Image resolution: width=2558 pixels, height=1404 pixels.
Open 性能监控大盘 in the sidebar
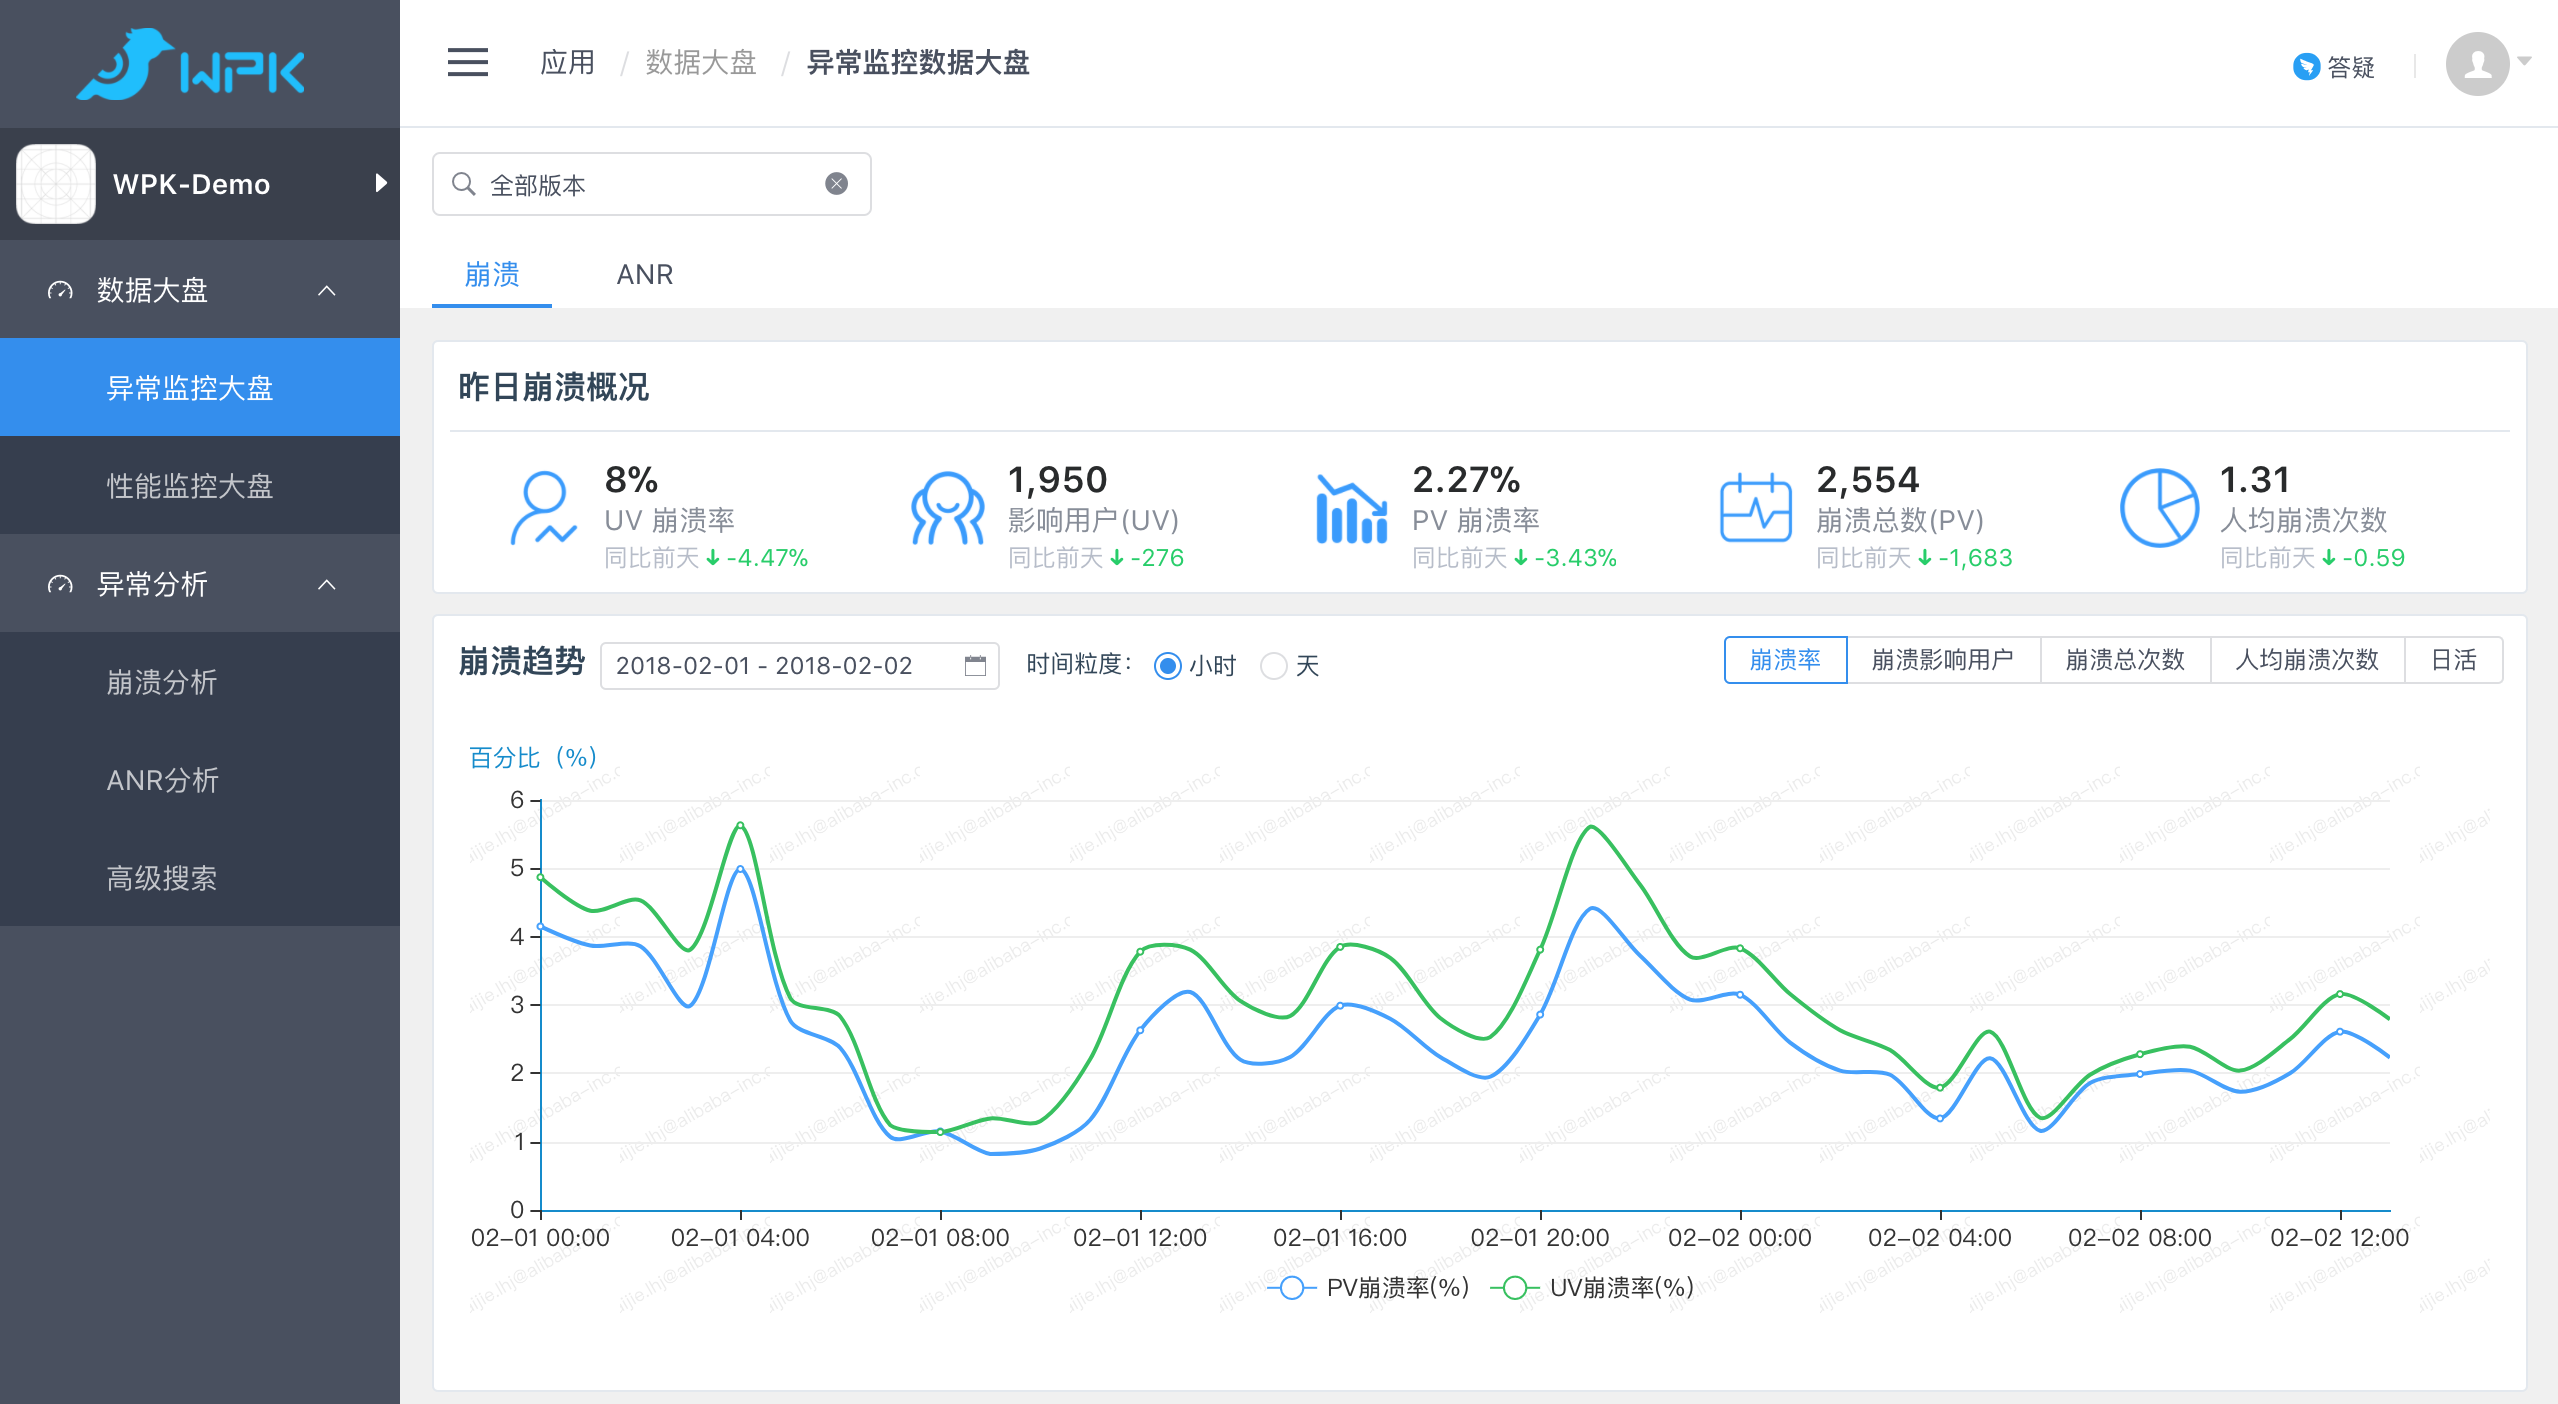[x=190, y=487]
